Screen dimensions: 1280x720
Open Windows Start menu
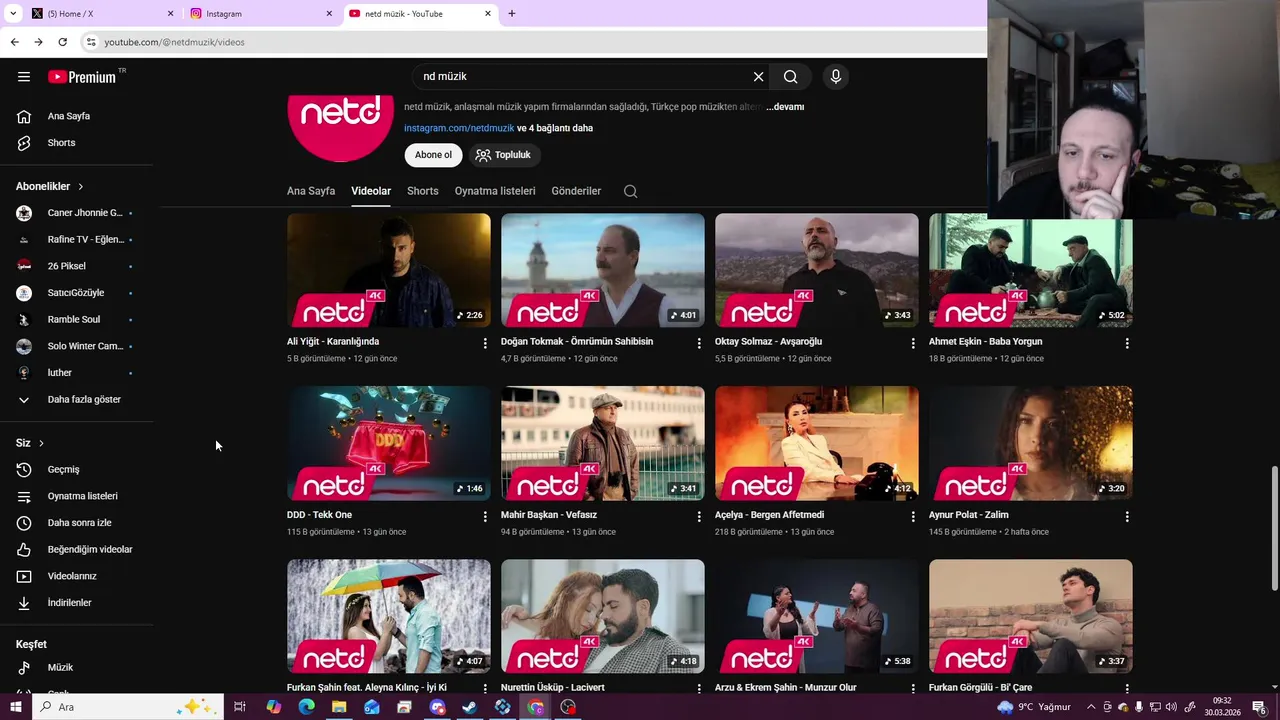click(x=15, y=707)
